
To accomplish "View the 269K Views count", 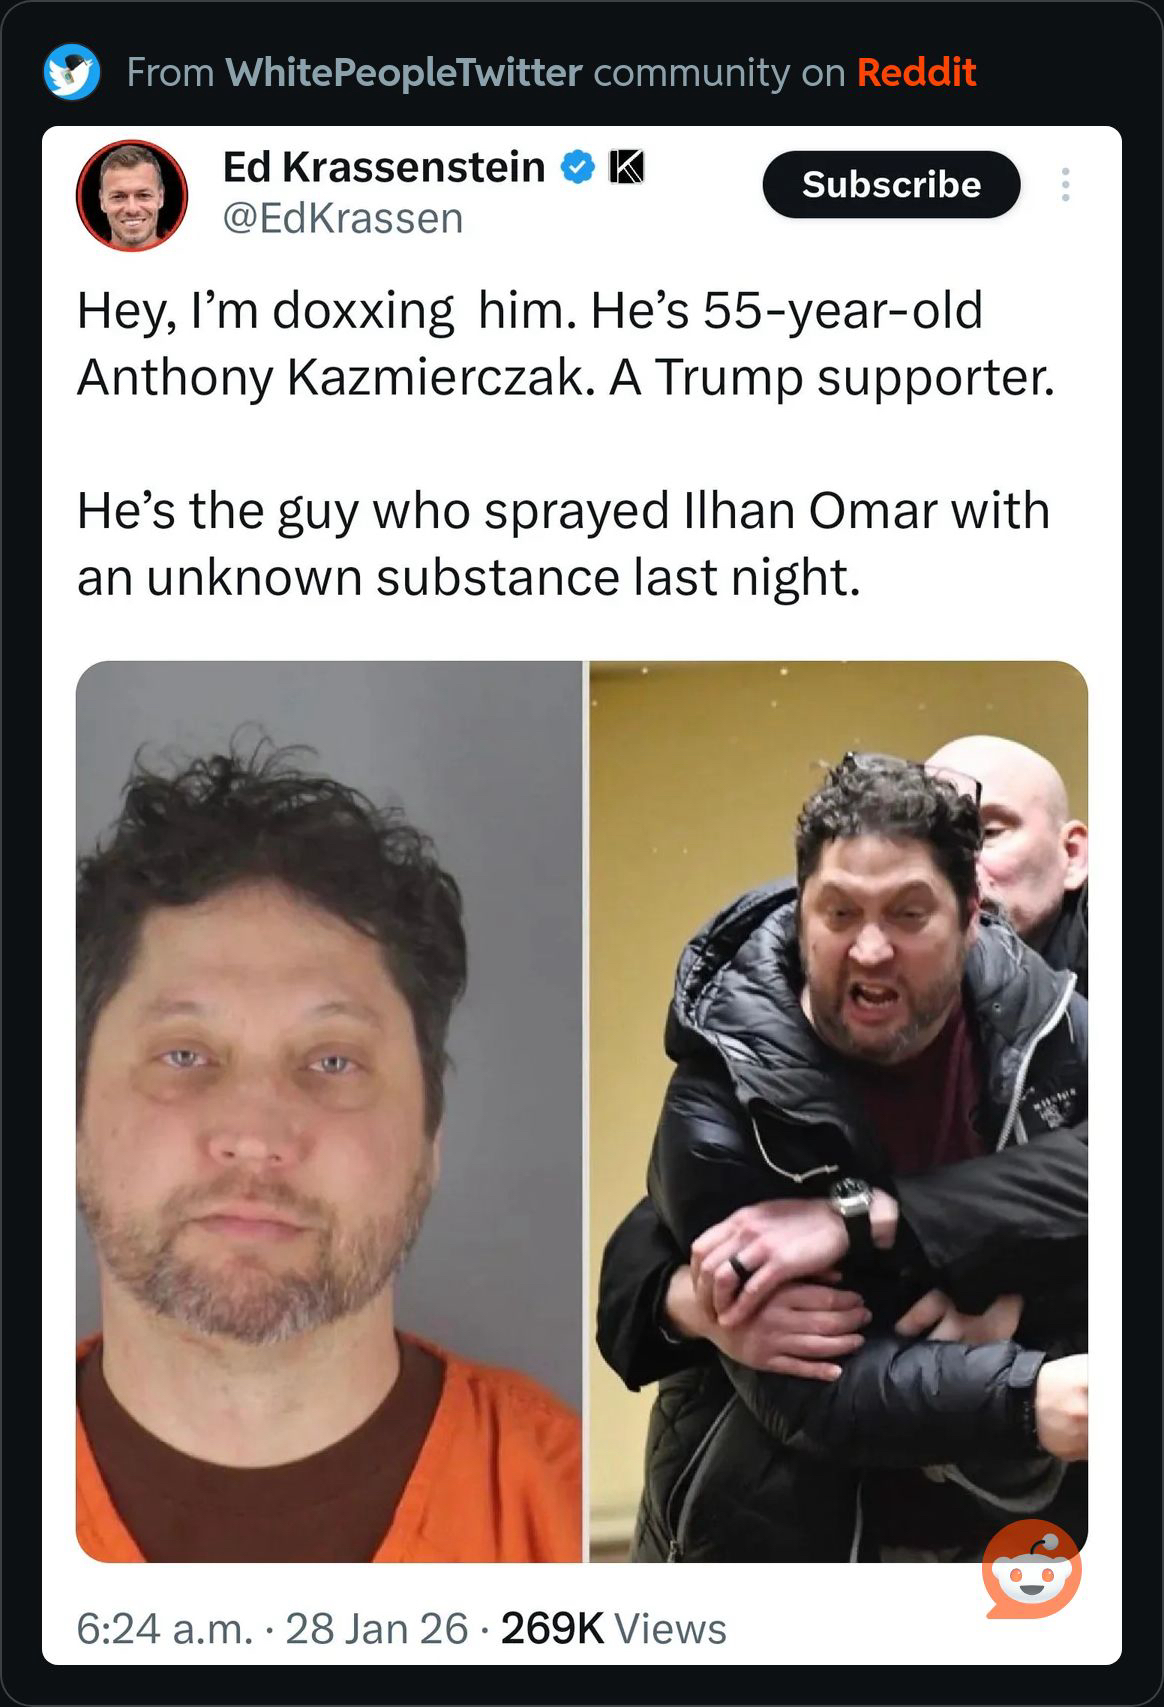I will coord(613,1629).
